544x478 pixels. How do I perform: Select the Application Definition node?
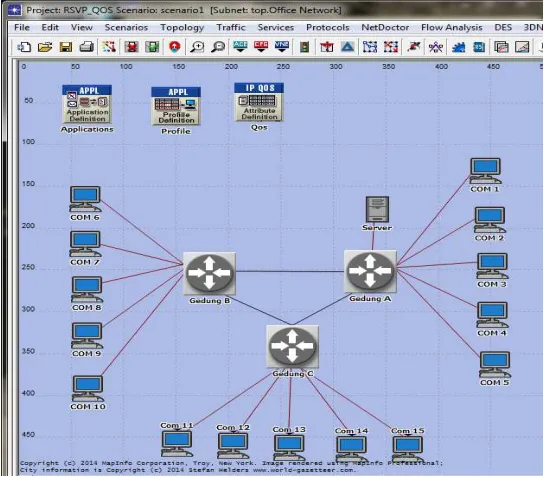[87, 104]
